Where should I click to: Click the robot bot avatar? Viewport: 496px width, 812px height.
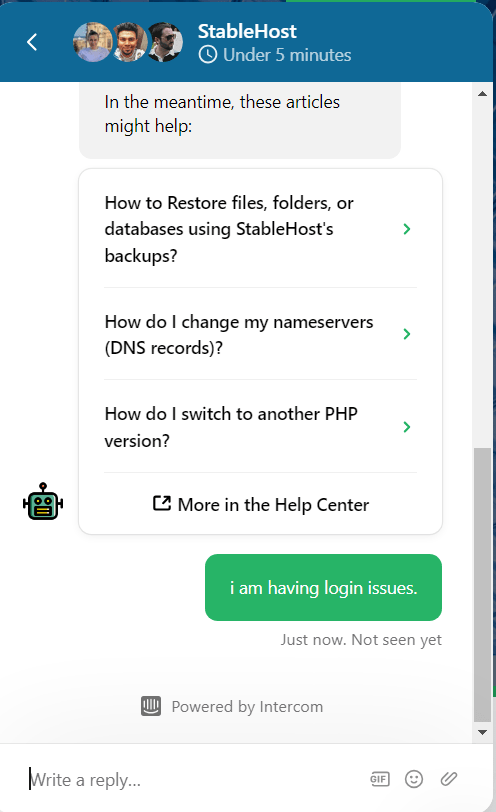coord(43,501)
